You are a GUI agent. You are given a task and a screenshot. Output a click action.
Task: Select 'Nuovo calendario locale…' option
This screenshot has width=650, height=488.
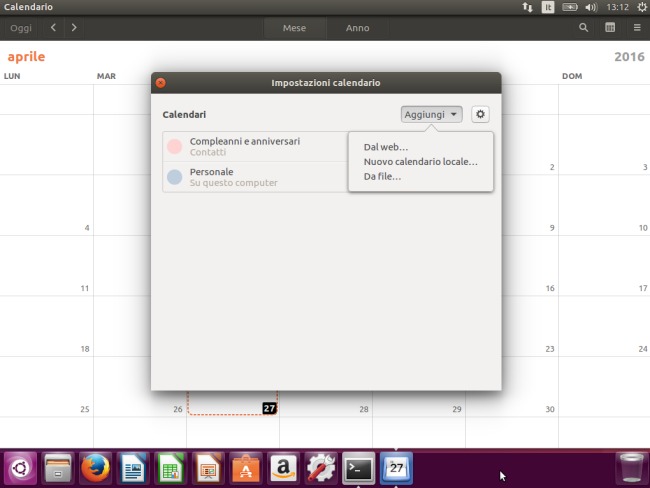point(420,162)
